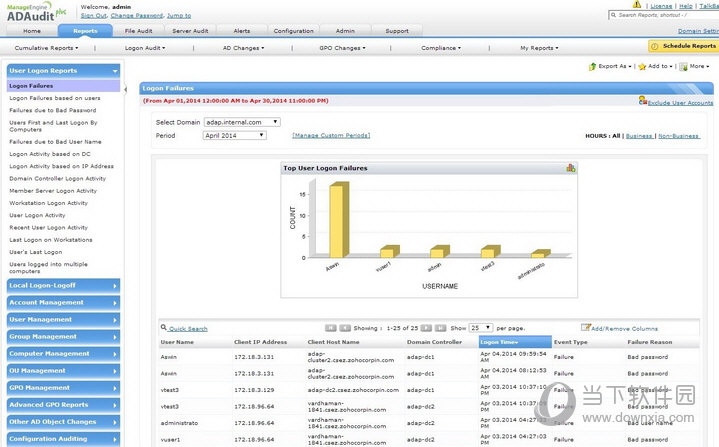Viewport: 719px width, 447px height.
Task: Expand the Other AD Object Changes section
Action: [x=63, y=422]
